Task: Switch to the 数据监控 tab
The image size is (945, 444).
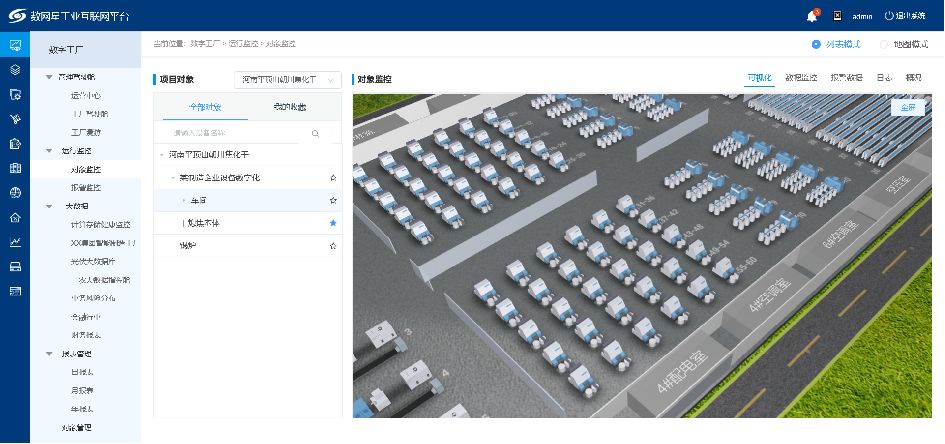Action: [801, 78]
